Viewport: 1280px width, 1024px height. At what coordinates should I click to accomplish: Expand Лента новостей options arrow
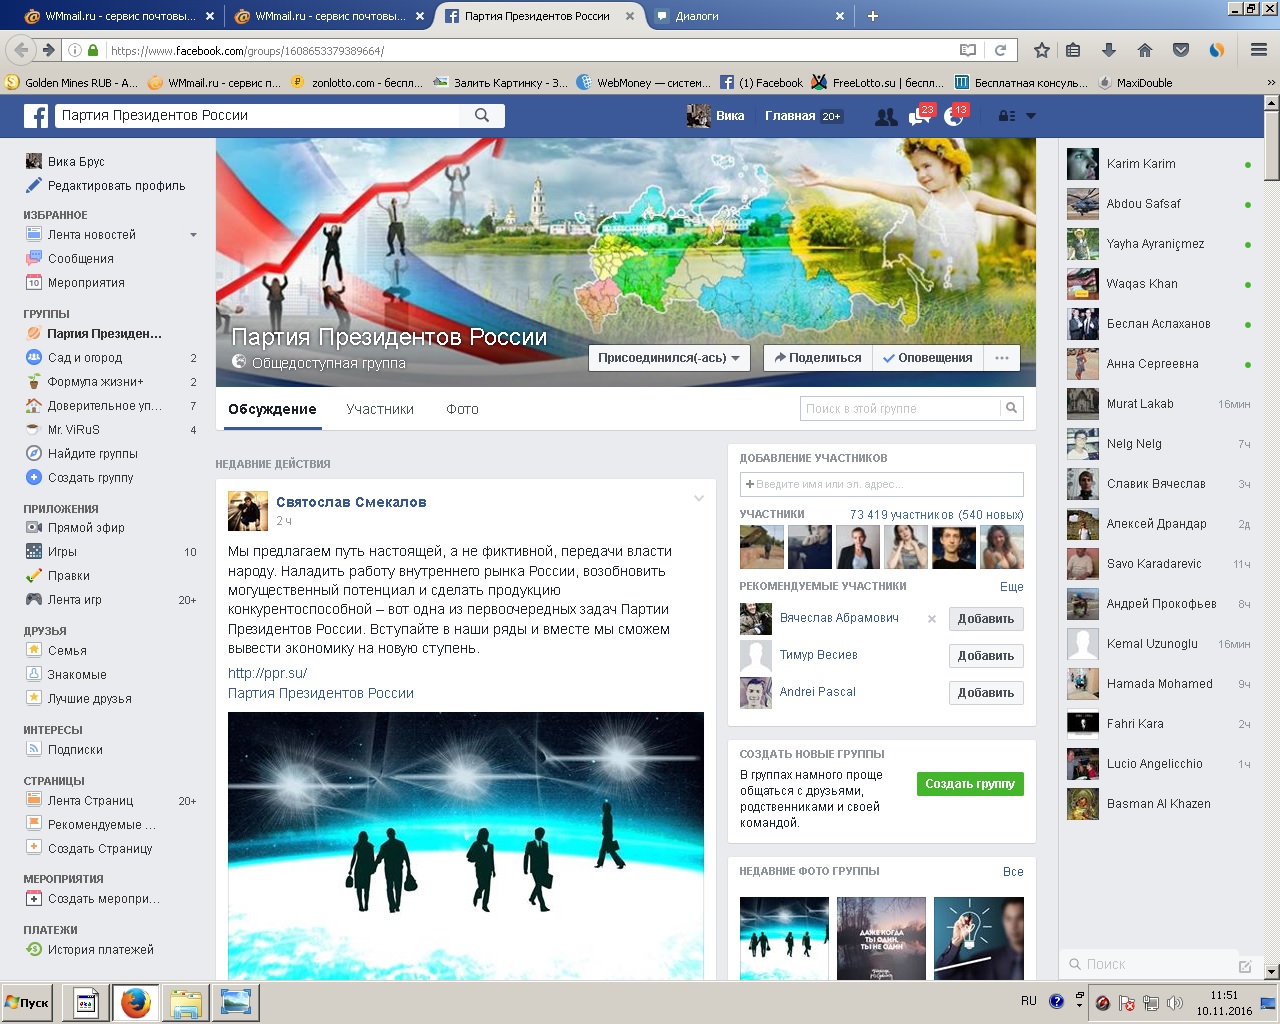(193, 235)
